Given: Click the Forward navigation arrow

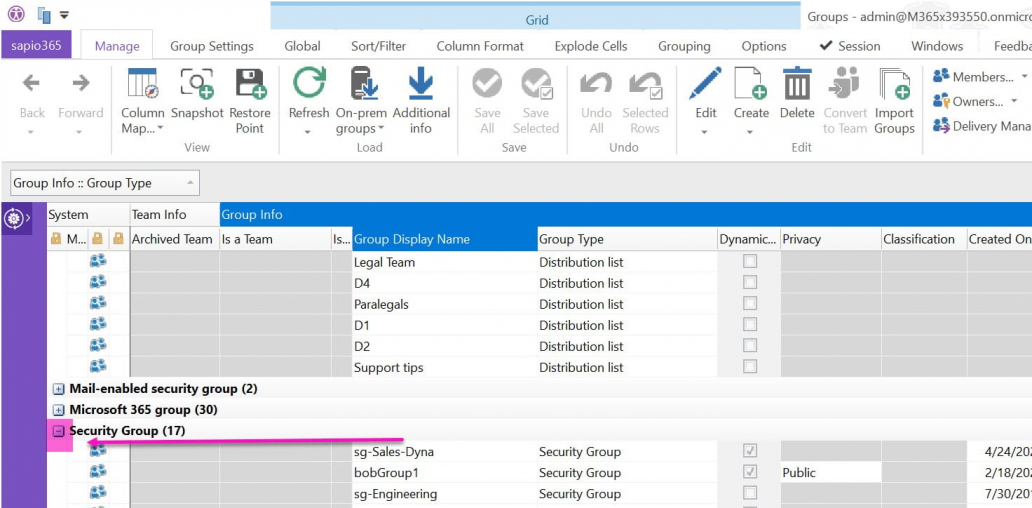Looking at the screenshot, I should click(80, 83).
